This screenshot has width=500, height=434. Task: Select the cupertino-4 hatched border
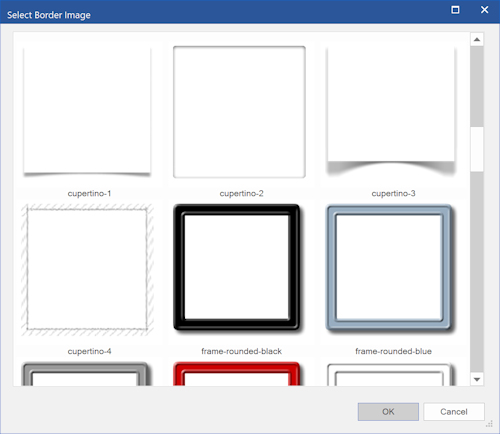87,270
